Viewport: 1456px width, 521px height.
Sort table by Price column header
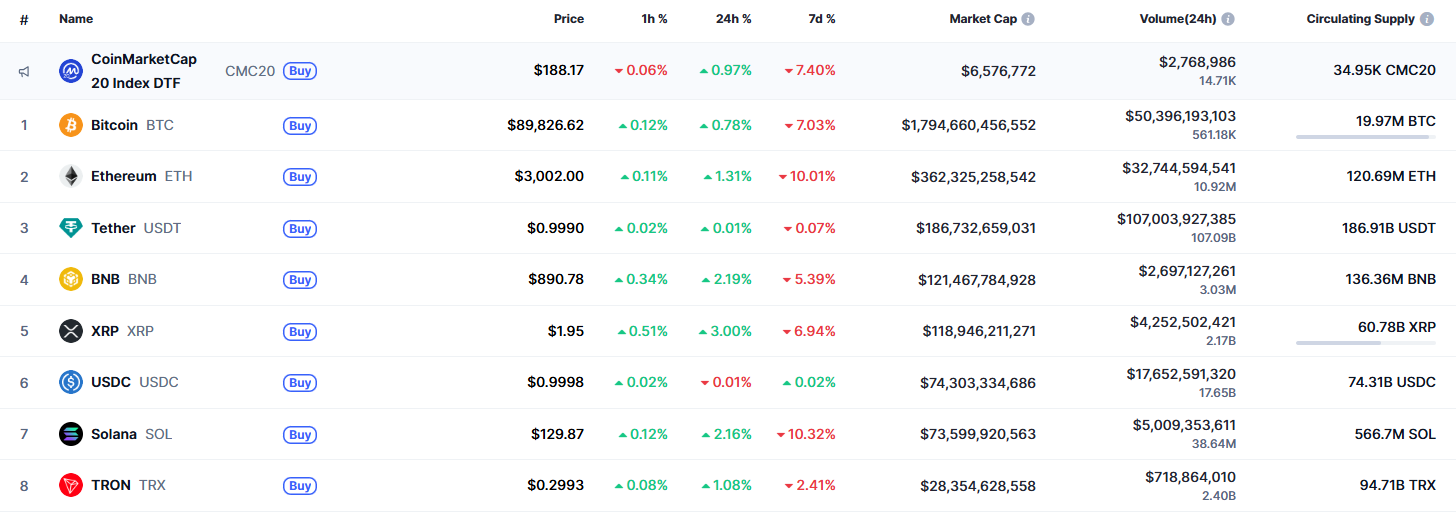[x=568, y=19]
